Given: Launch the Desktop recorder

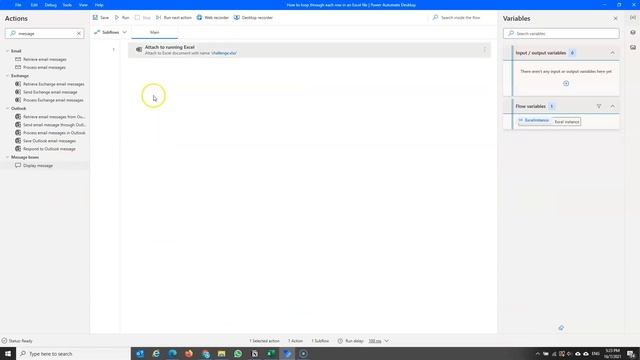Looking at the screenshot, I should [253, 18].
